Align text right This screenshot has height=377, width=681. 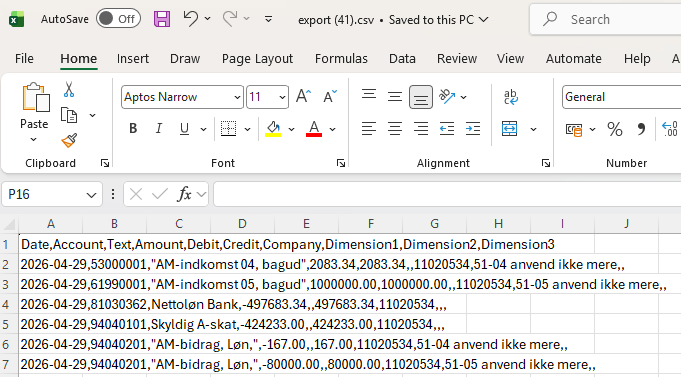click(x=420, y=129)
